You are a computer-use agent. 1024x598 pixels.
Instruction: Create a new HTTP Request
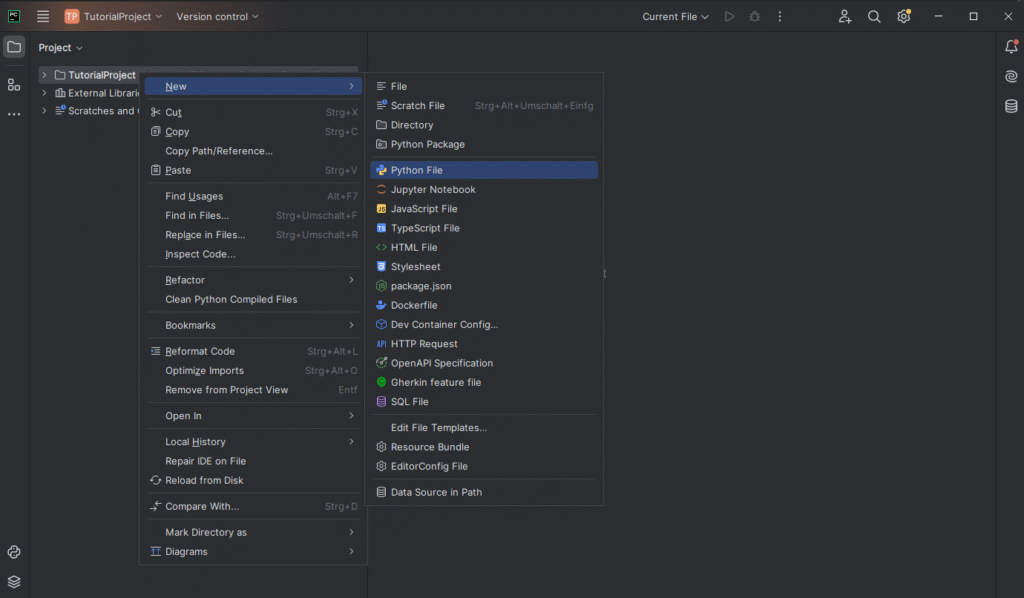pos(484,344)
